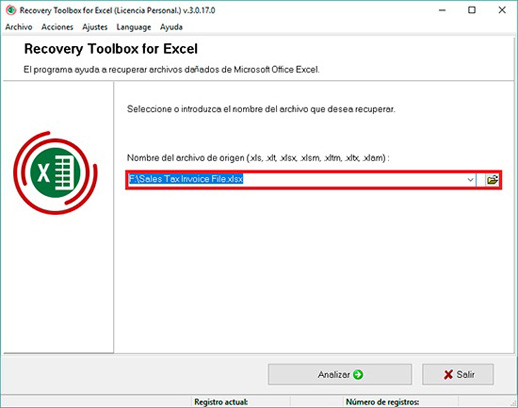Click the 'Número de registros:' status bar entry
This screenshot has width=518, height=408.
(x=382, y=402)
